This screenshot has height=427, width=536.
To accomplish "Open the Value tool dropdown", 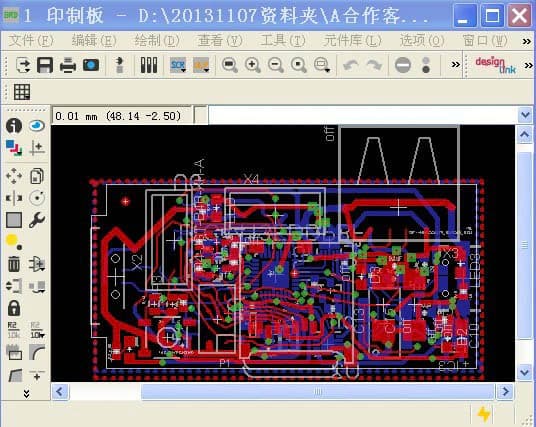I will 37,330.
